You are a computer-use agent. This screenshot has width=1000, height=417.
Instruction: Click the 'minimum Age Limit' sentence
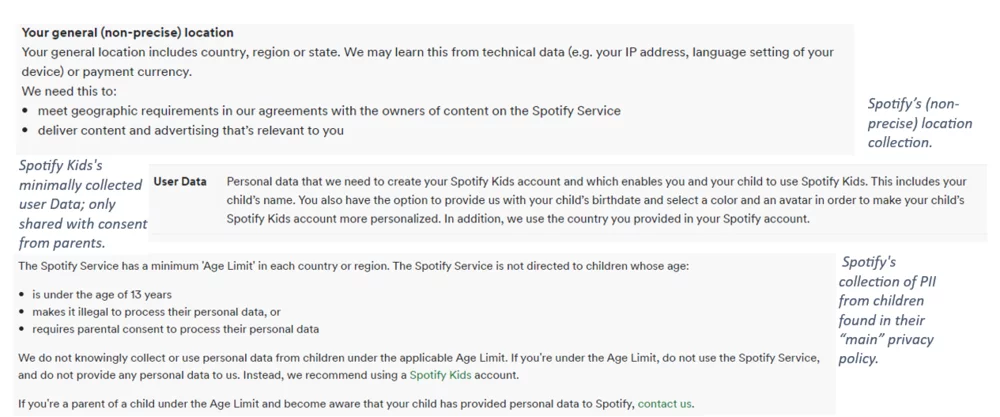(x=353, y=266)
